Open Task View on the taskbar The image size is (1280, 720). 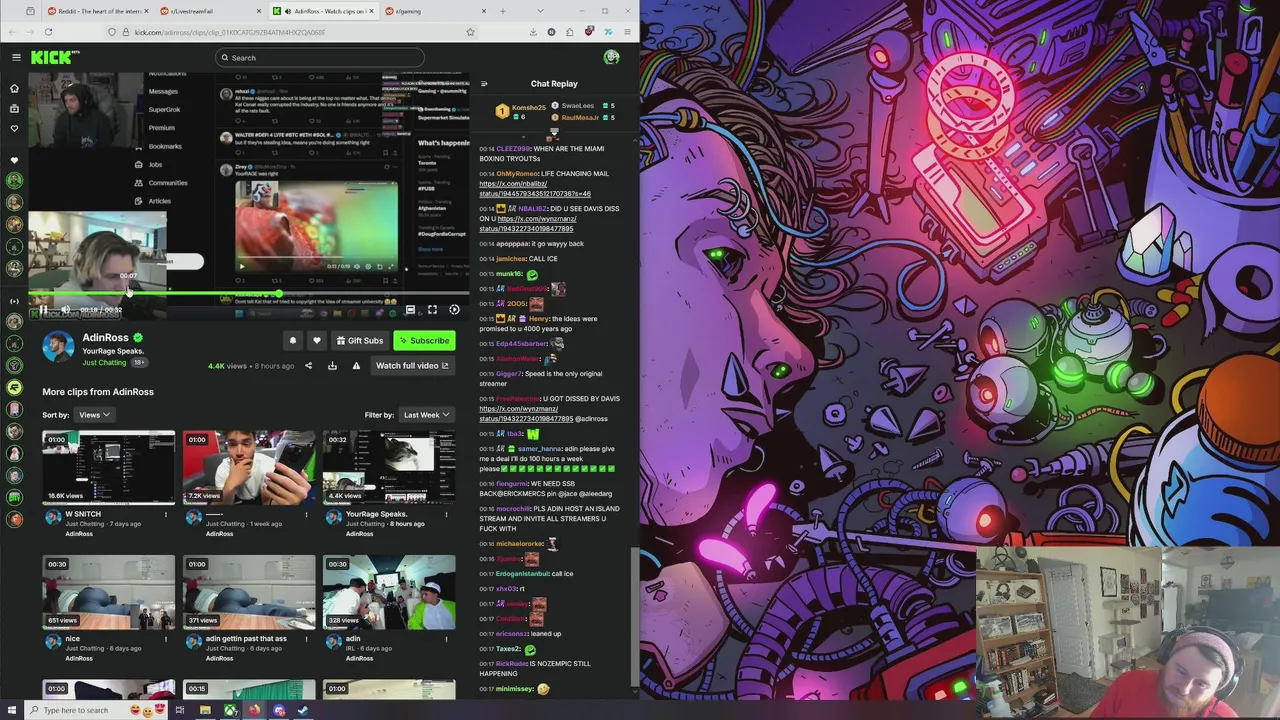[180, 710]
